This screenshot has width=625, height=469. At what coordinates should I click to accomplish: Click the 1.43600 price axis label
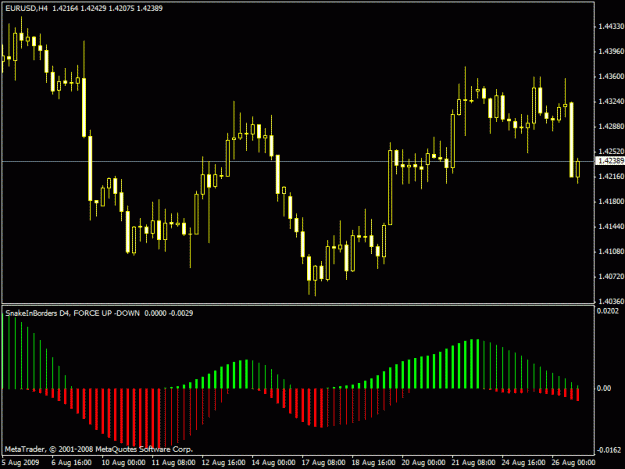pos(611,76)
